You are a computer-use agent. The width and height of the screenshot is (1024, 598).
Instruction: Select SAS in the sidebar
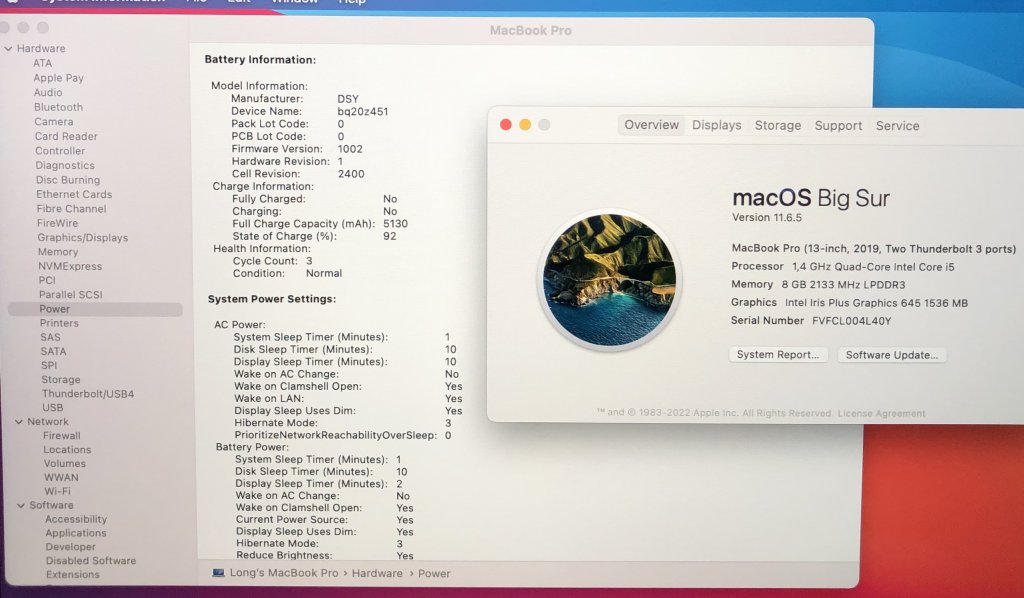tap(50, 338)
